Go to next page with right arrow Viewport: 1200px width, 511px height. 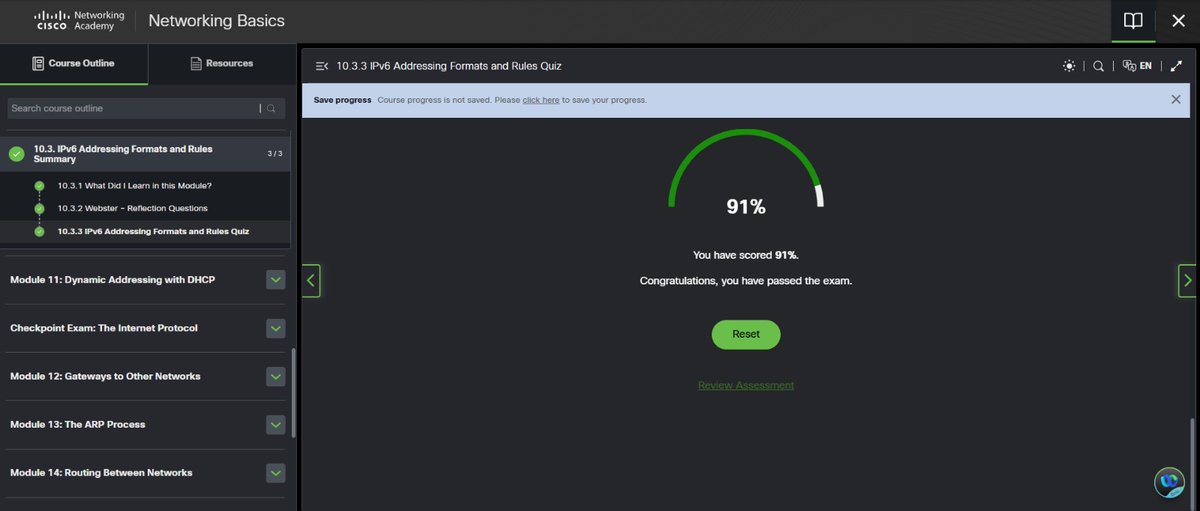pos(1187,280)
